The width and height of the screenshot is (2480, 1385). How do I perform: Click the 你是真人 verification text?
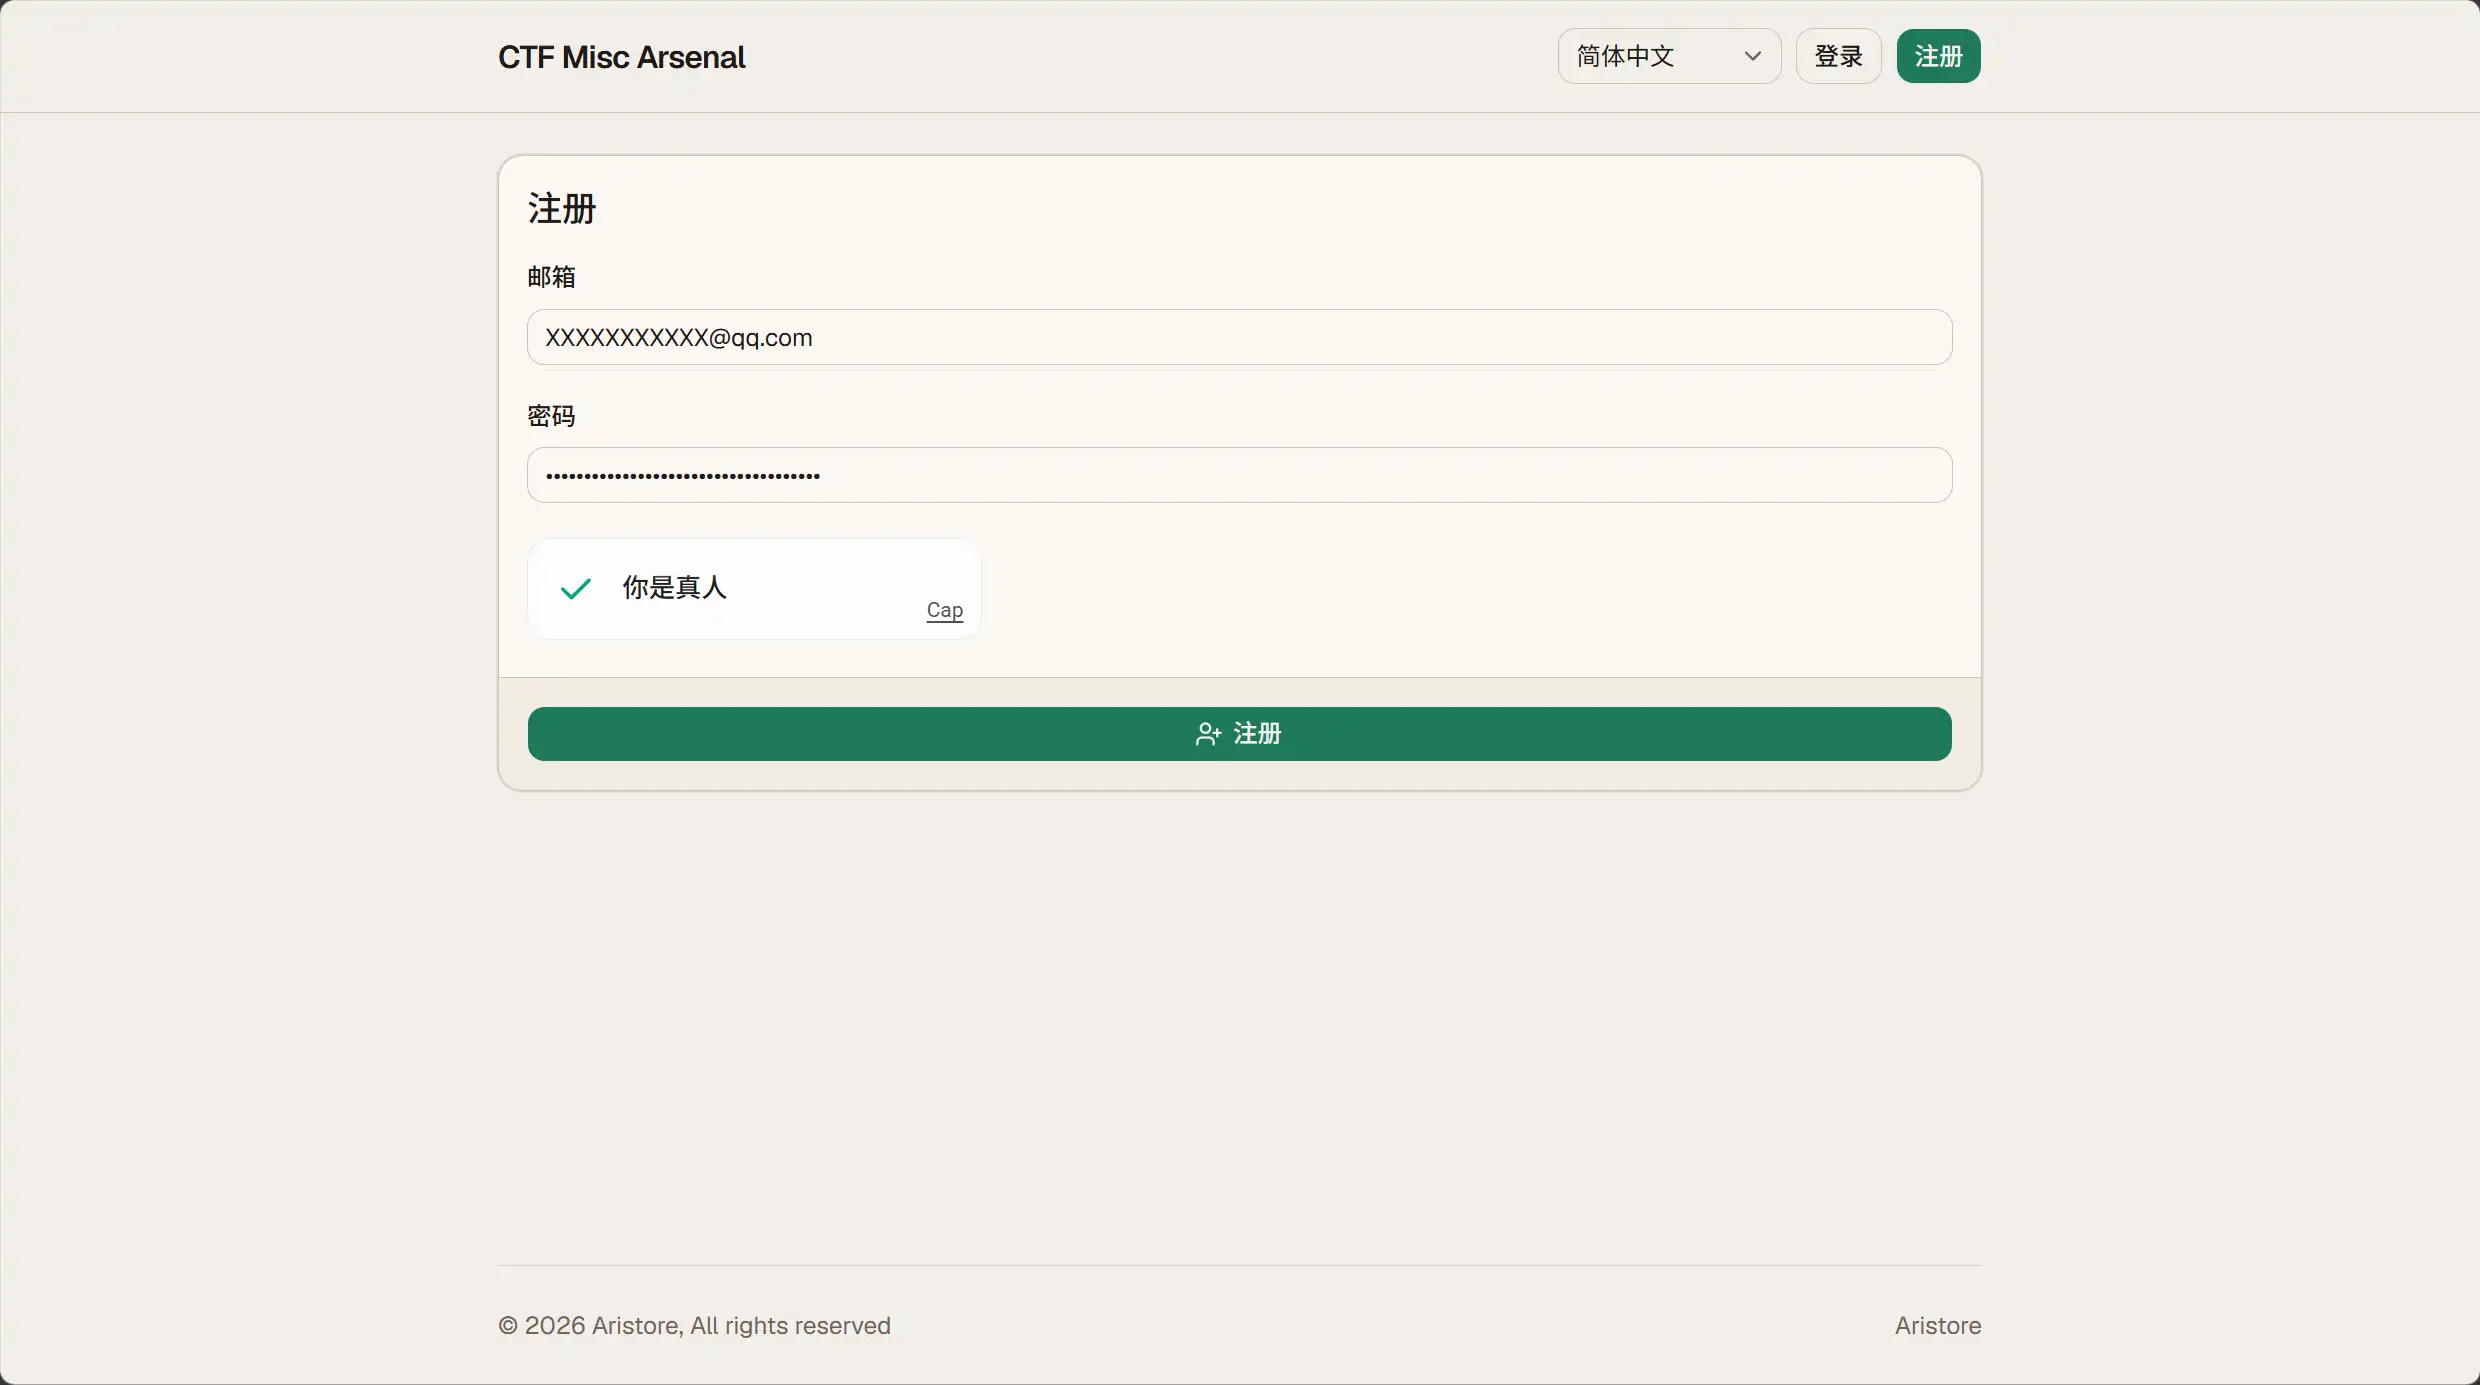click(x=674, y=587)
